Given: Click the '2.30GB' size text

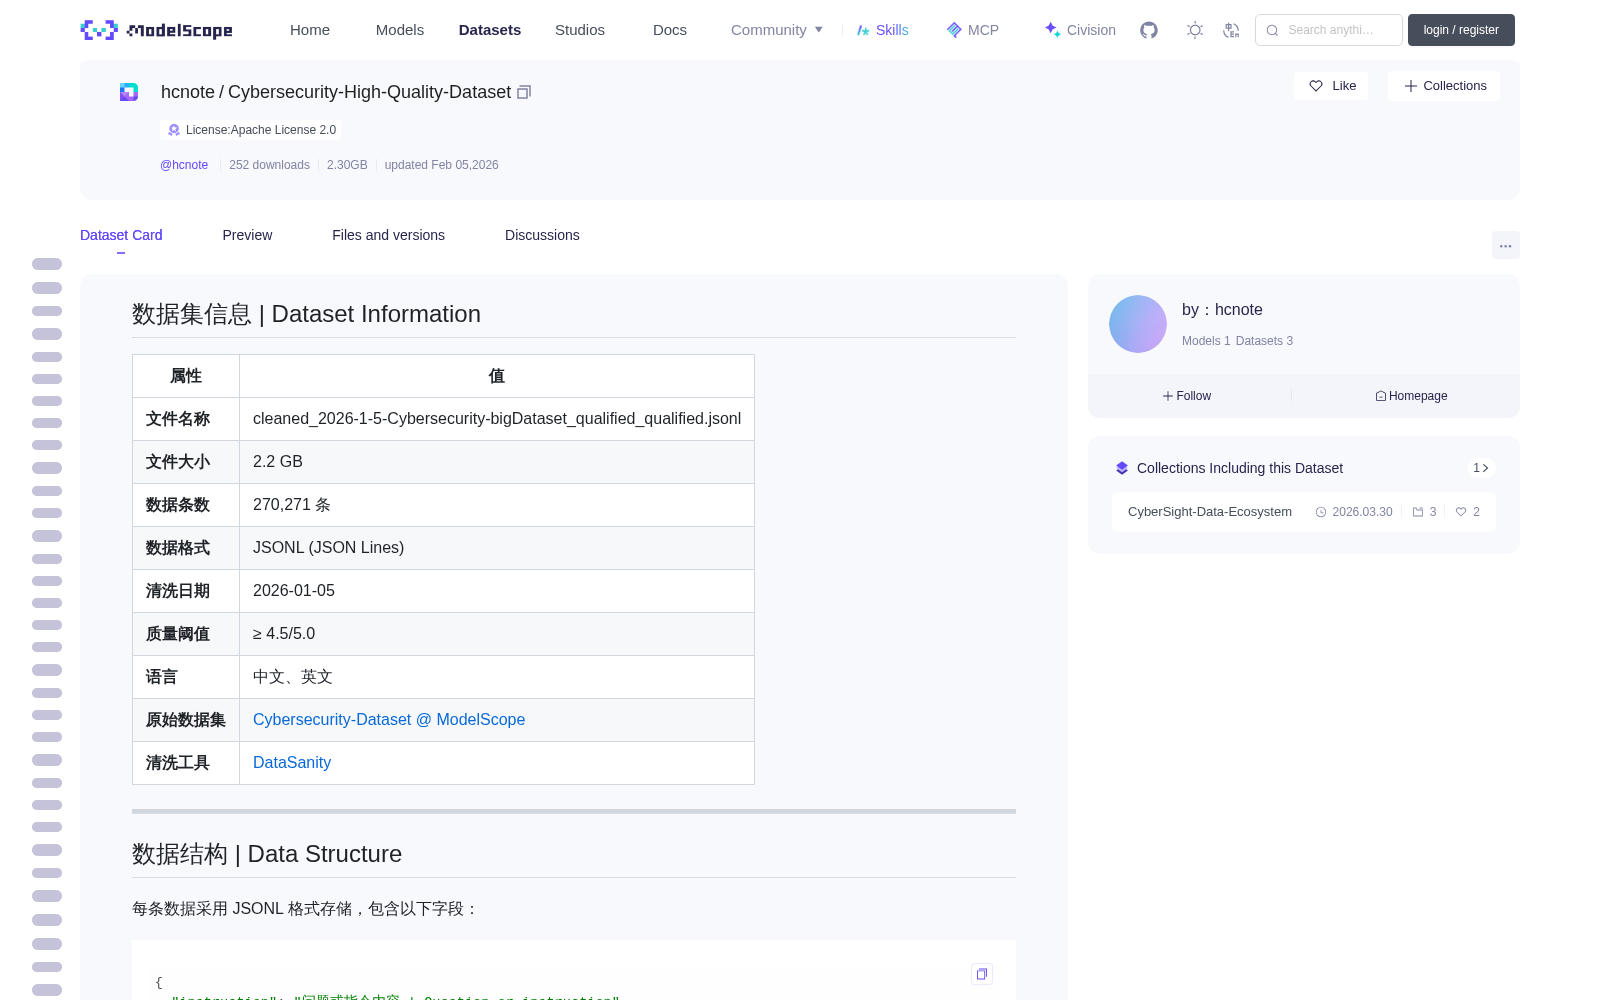Looking at the screenshot, I should [347, 165].
